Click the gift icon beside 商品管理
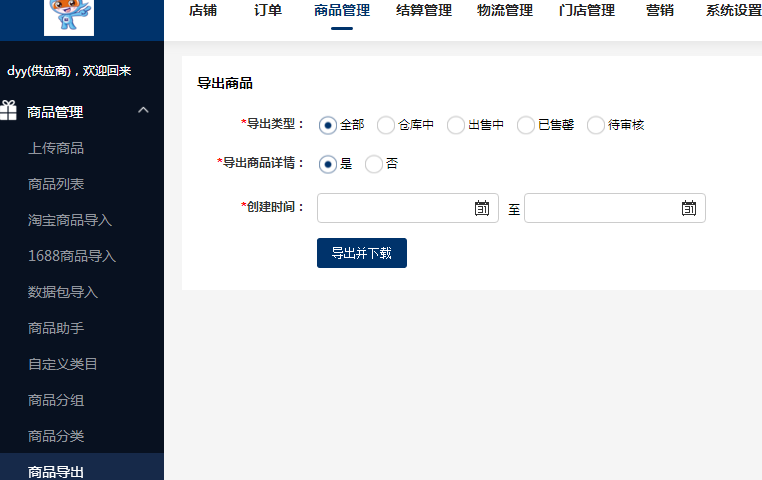Image resolution: width=762 pixels, height=480 pixels. tap(9, 111)
